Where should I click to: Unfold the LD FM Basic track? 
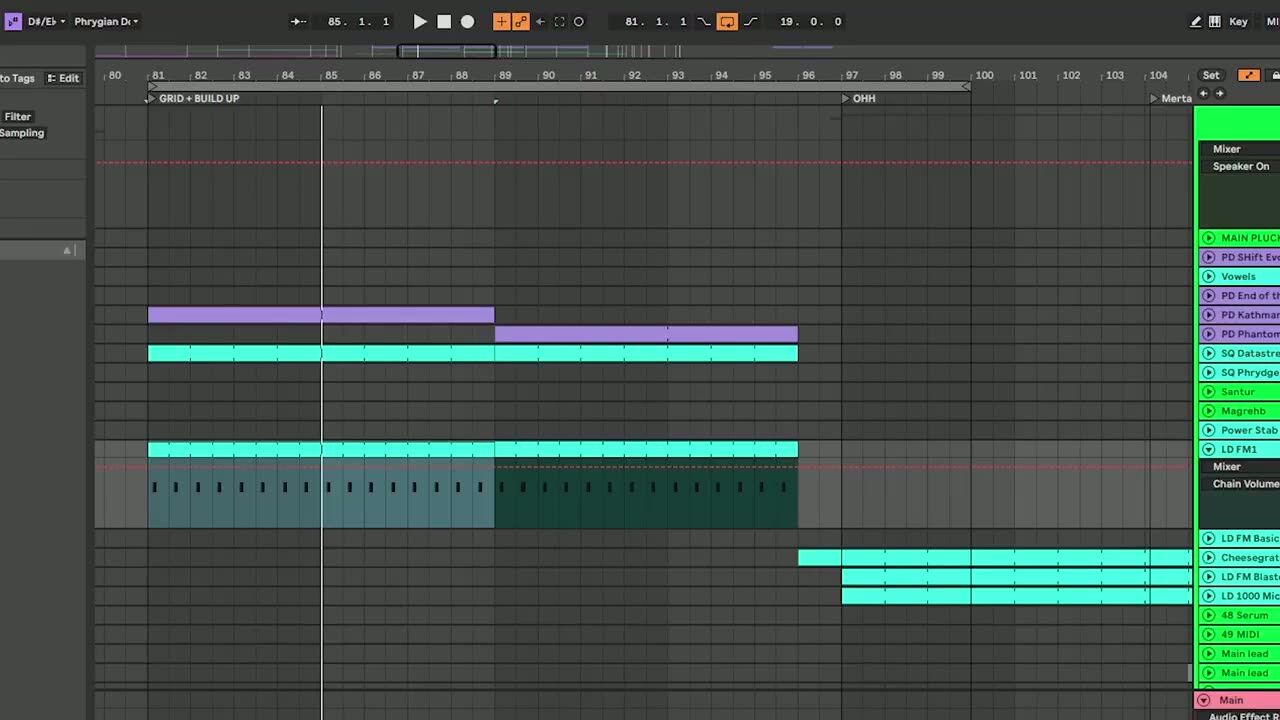[x=1208, y=538]
